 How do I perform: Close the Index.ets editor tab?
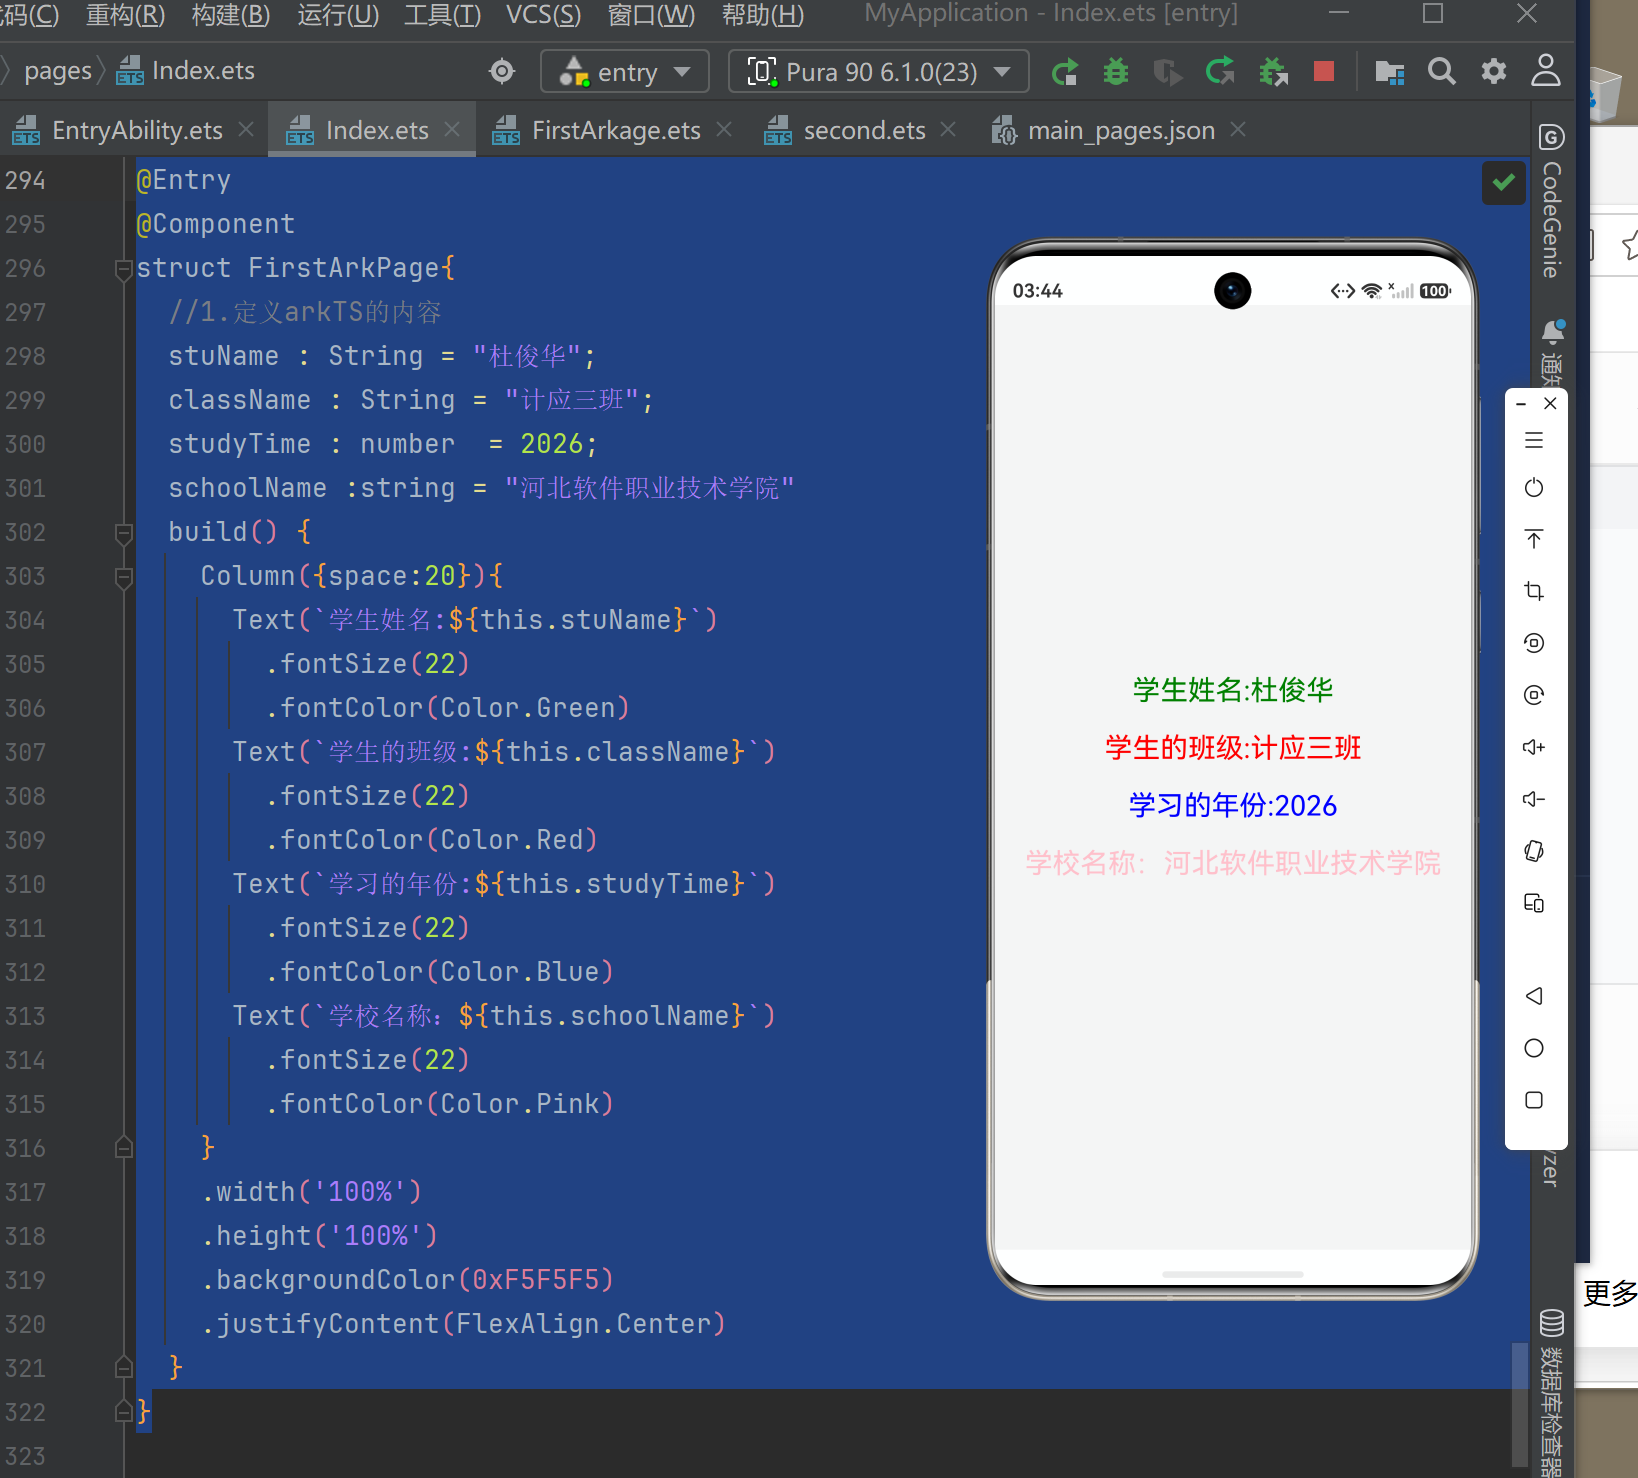pos(452,129)
